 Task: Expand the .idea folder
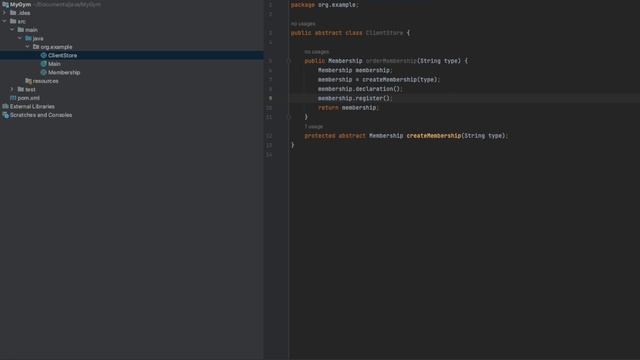click(4, 13)
